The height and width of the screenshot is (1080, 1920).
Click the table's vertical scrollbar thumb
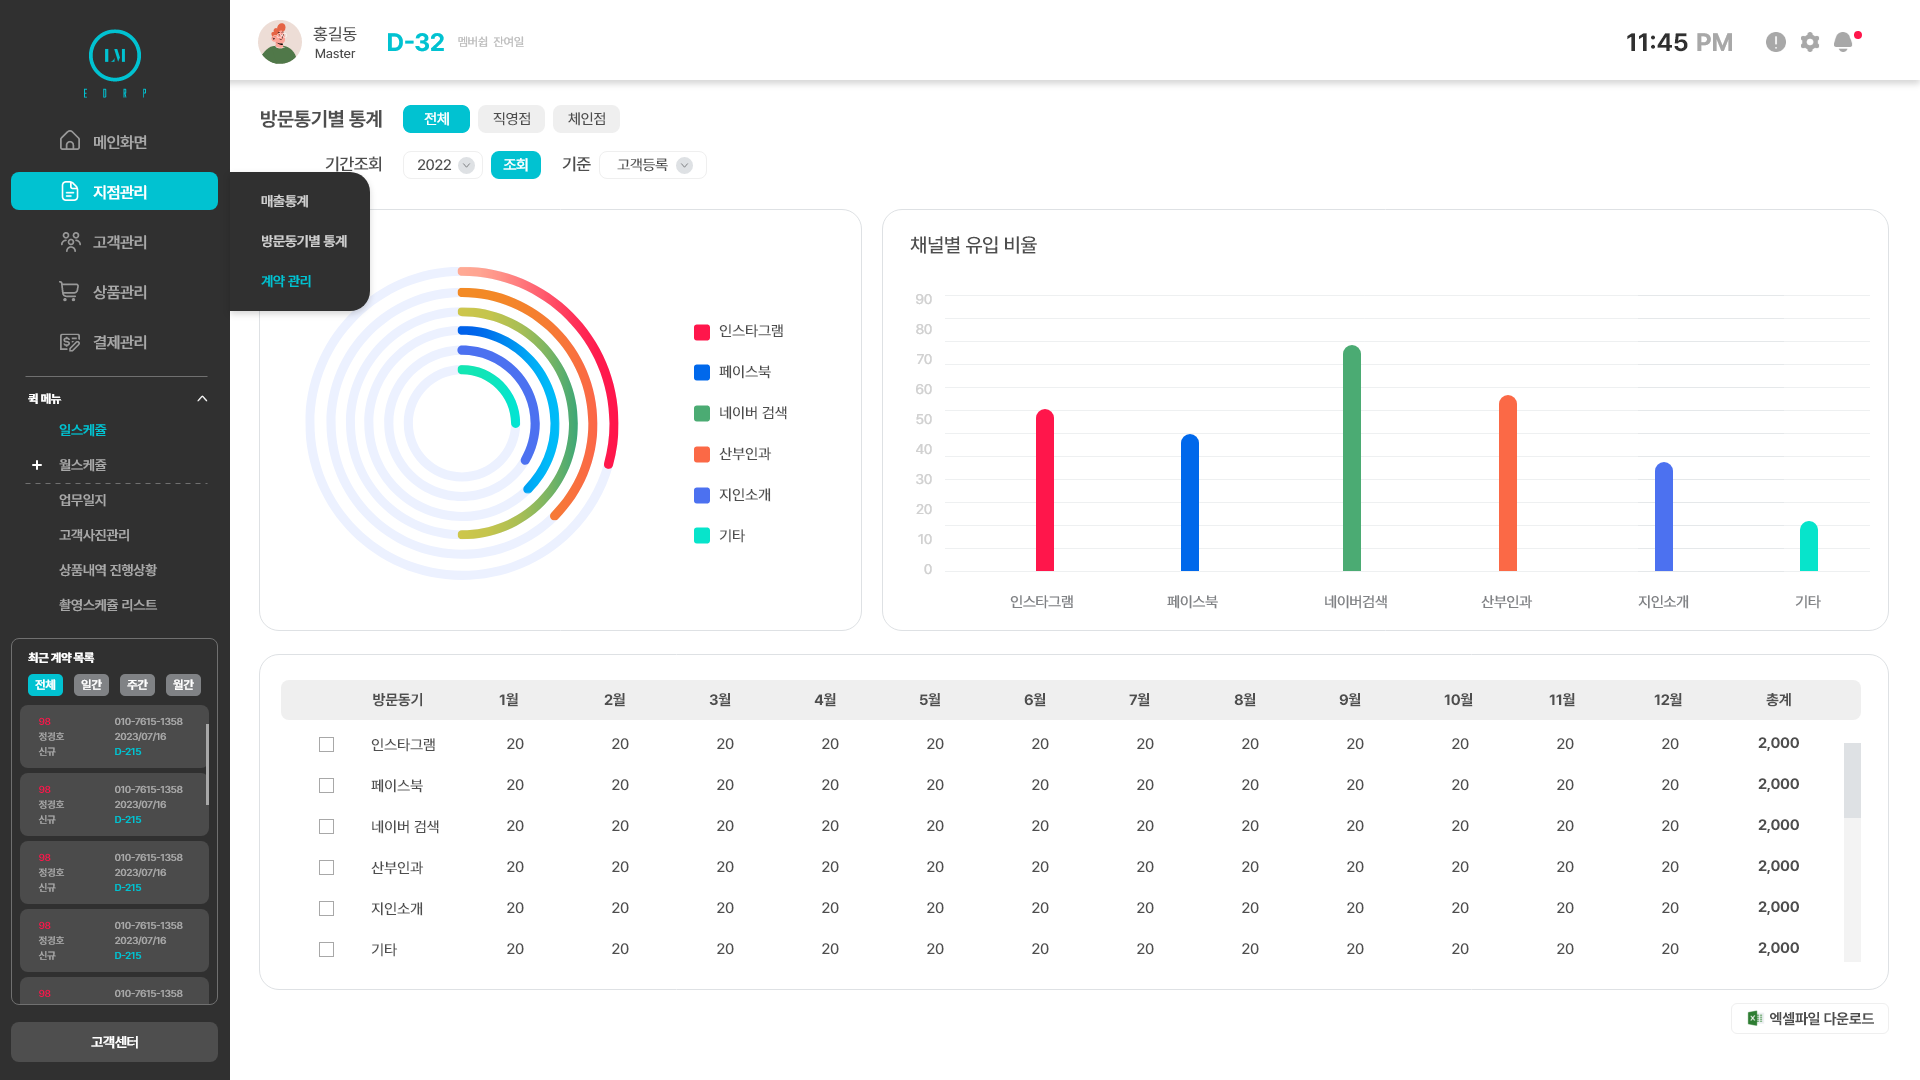point(1852,780)
